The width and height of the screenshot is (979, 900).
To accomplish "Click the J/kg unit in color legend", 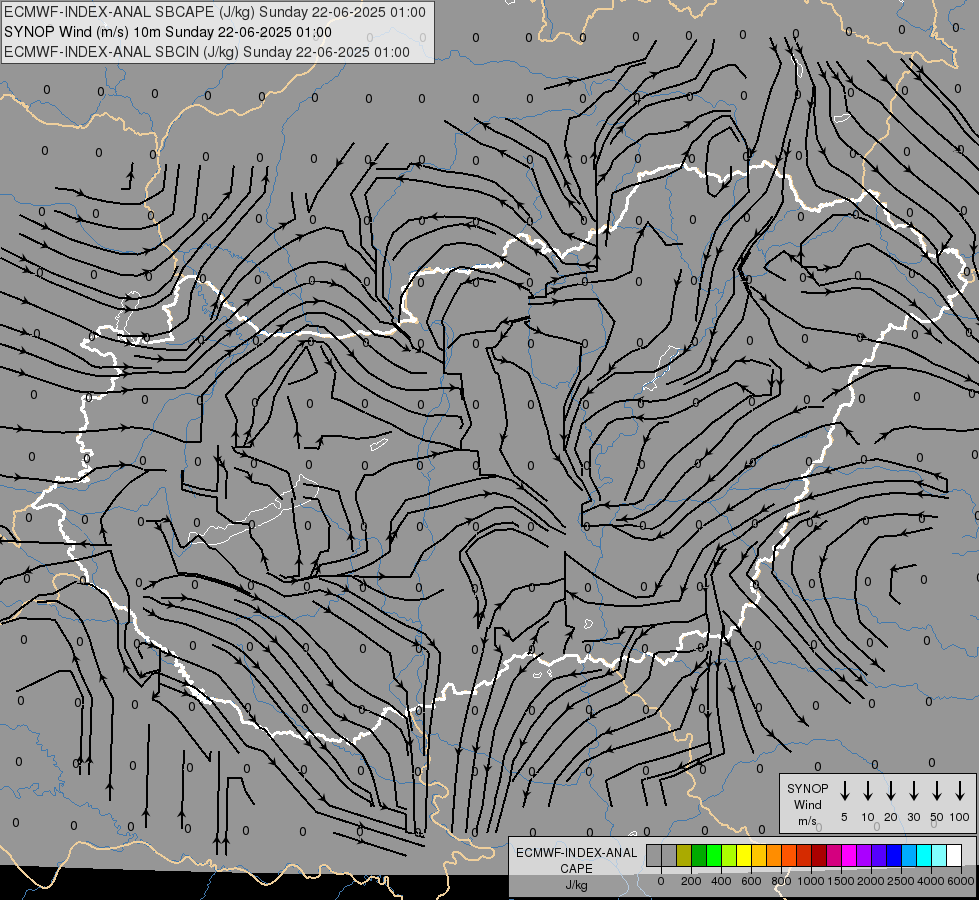I will [576, 885].
